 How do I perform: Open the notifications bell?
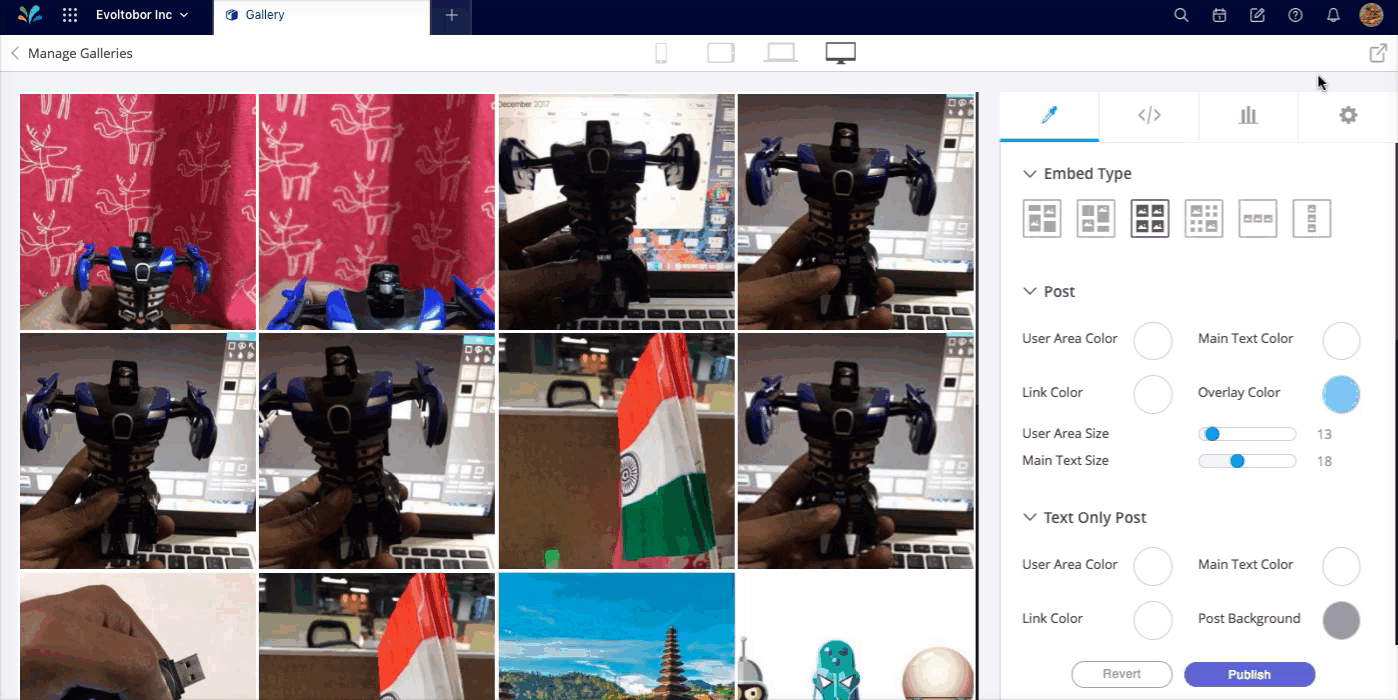(1333, 15)
